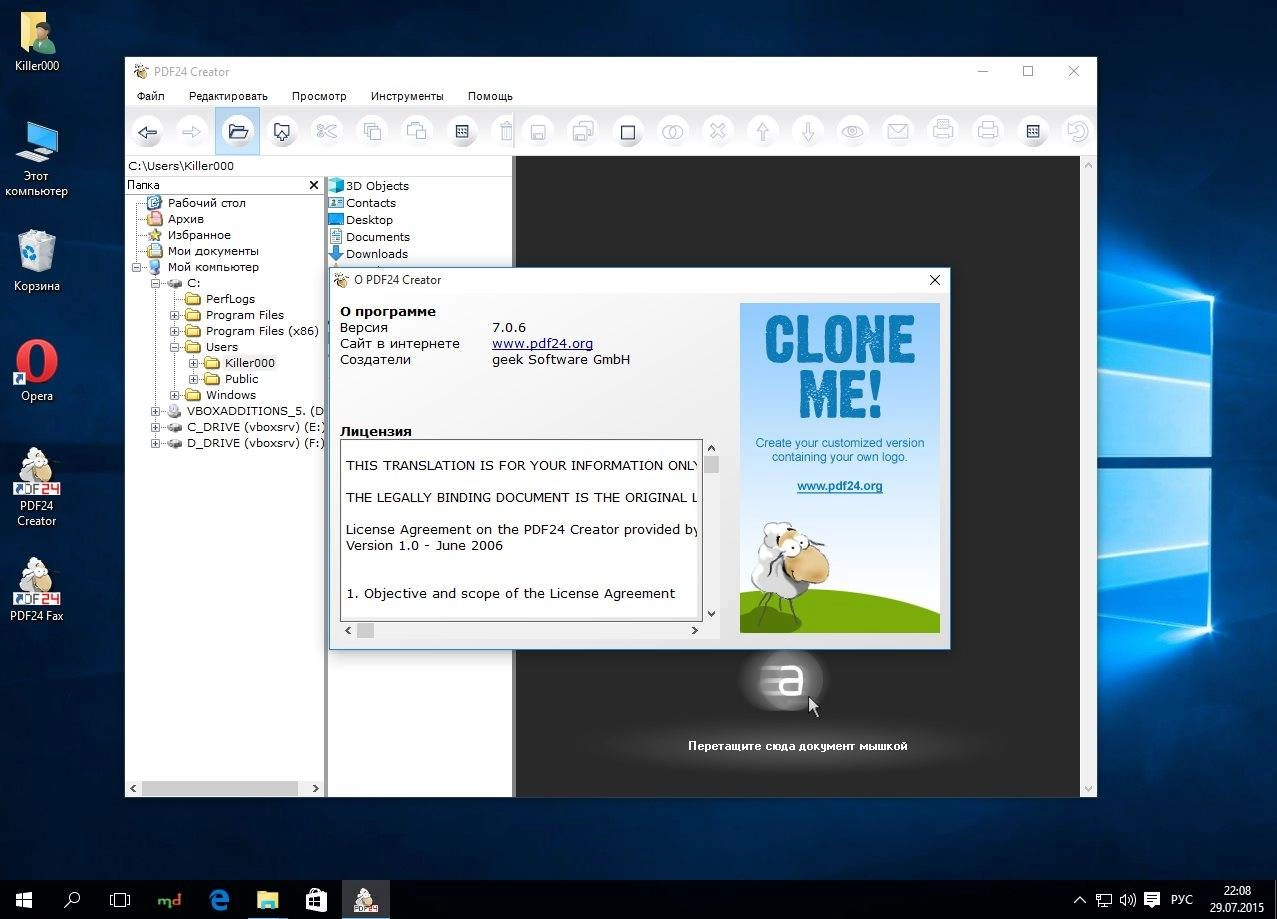Click the Windows Start button

[x=24, y=900]
